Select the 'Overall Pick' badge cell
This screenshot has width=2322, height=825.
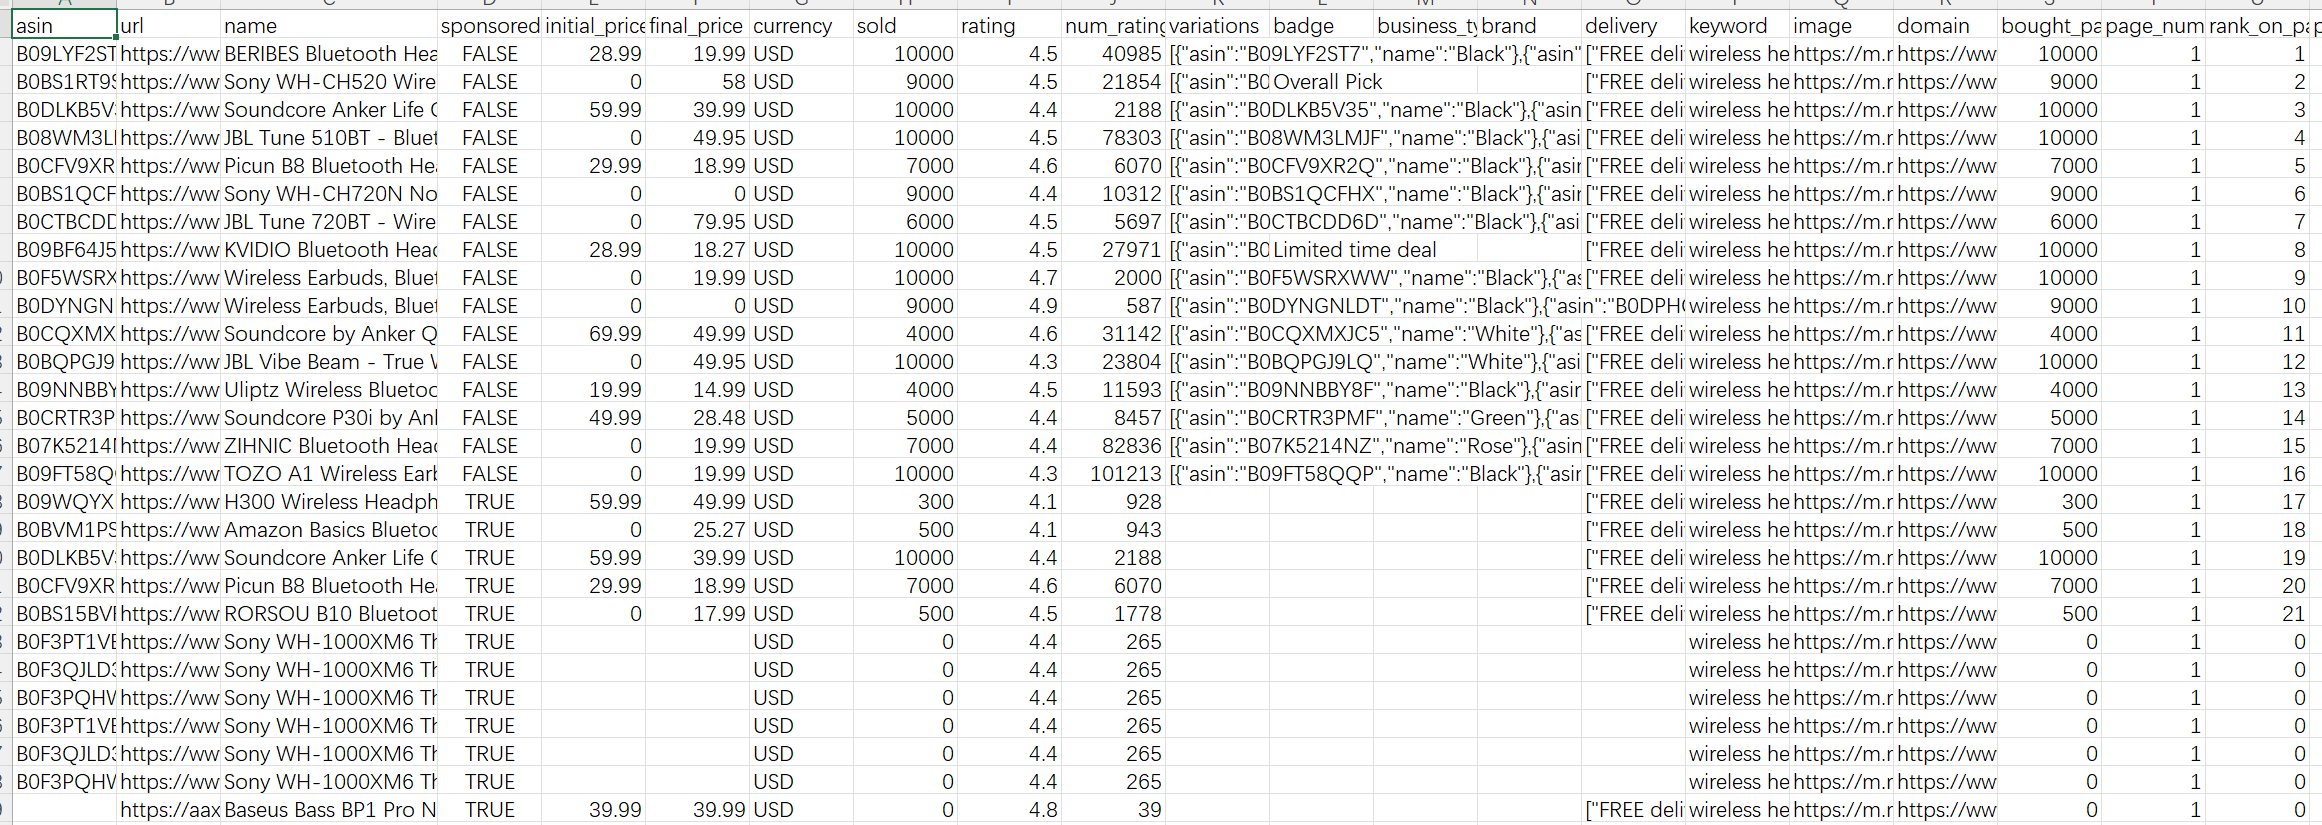pos(1321,81)
